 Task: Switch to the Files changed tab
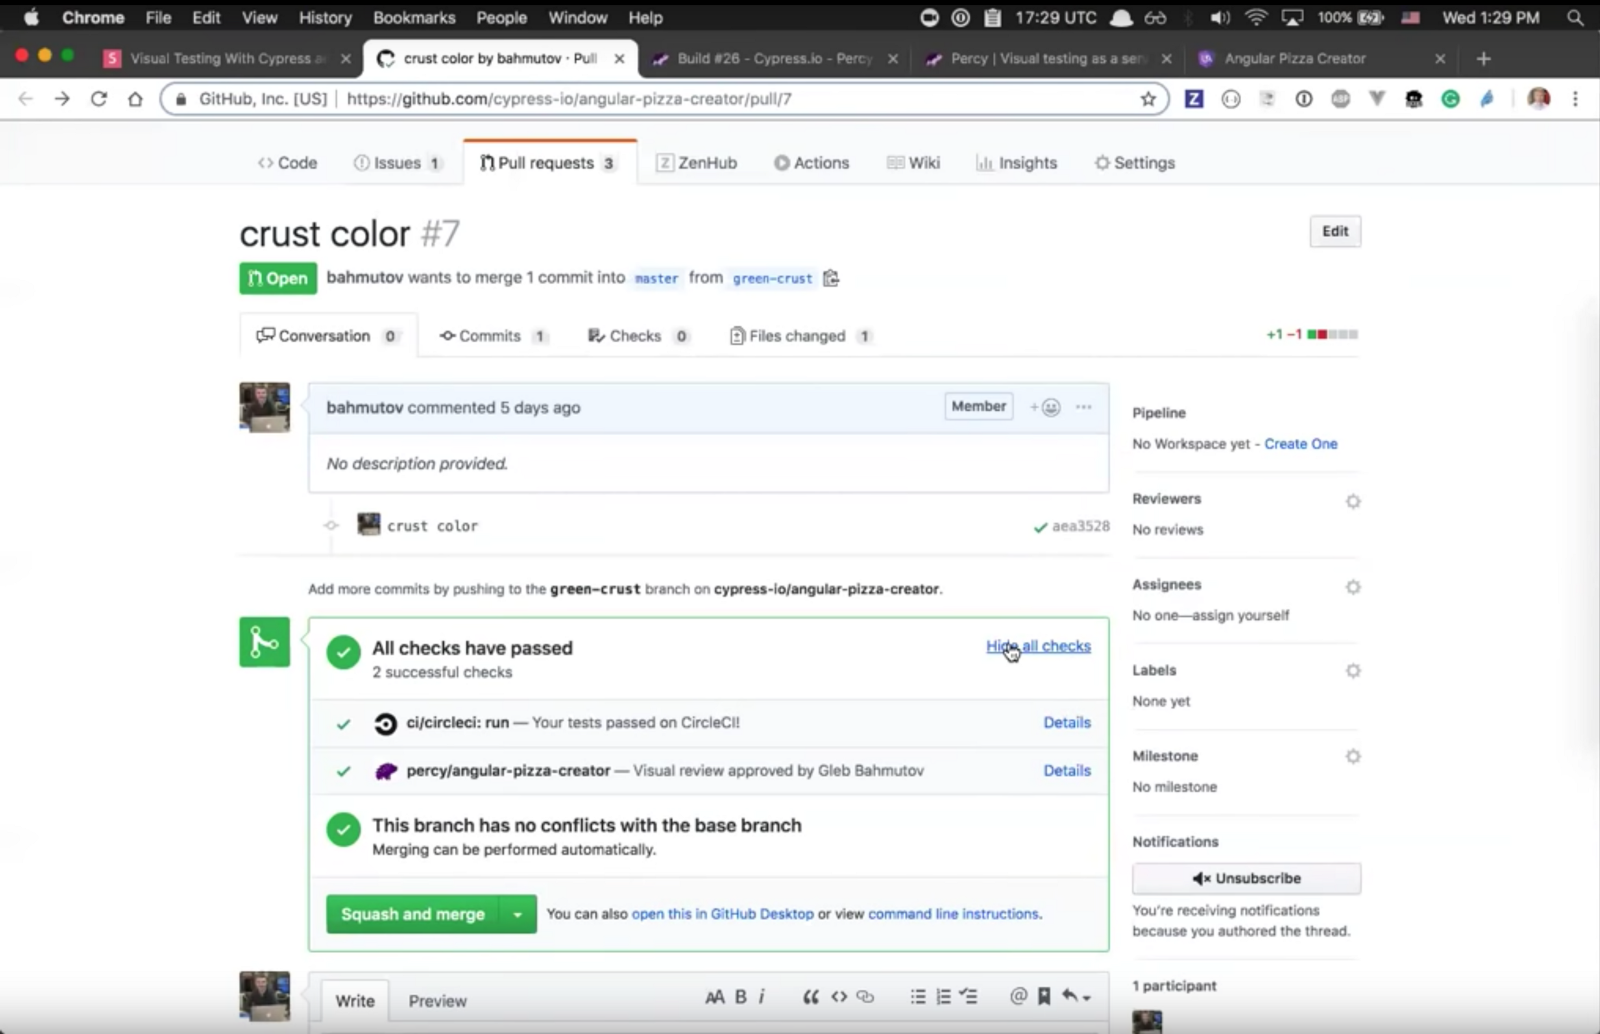click(x=800, y=336)
